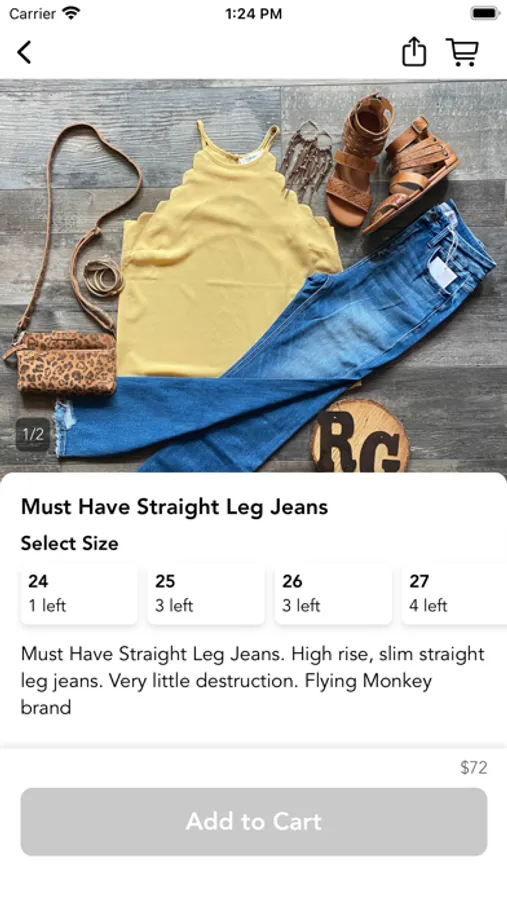Tap the 1:24 PM clock
This screenshot has height=900, width=507.
pos(253,13)
